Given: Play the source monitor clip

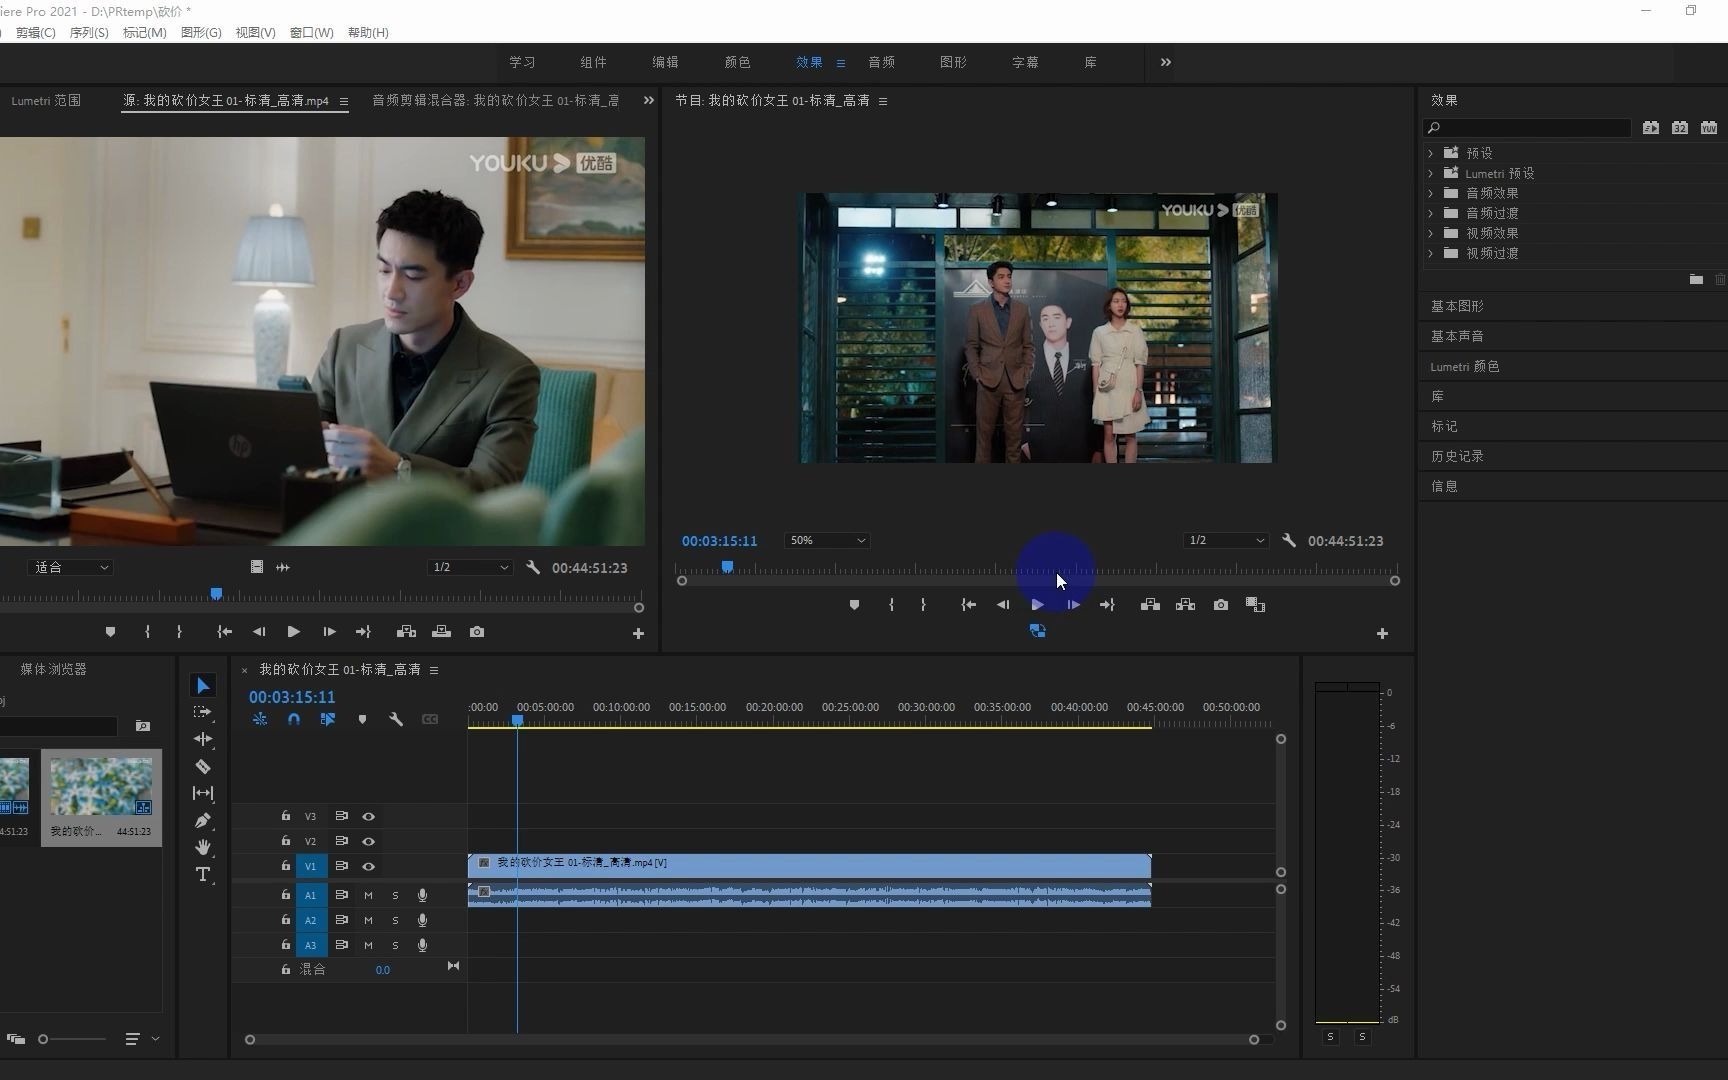Looking at the screenshot, I should click(293, 632).
